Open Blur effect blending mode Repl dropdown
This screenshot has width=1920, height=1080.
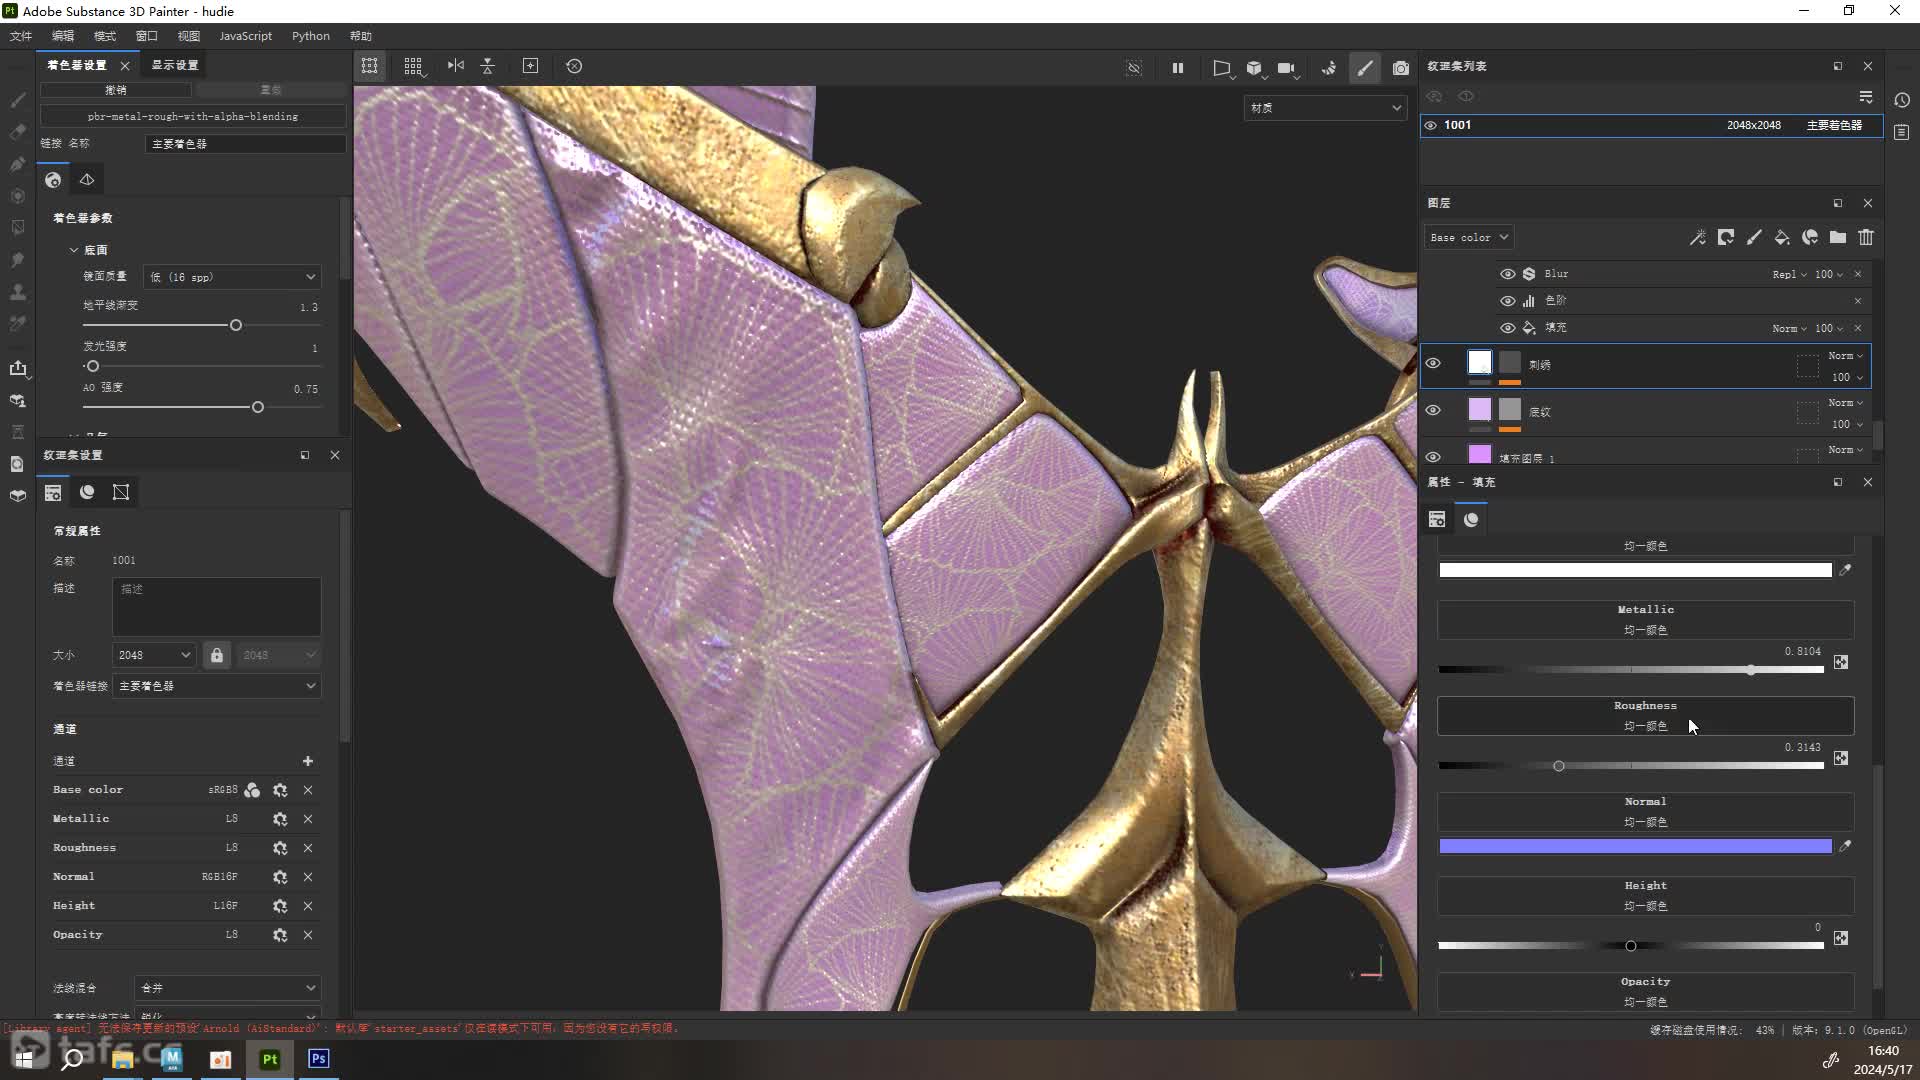point(1789,274)
